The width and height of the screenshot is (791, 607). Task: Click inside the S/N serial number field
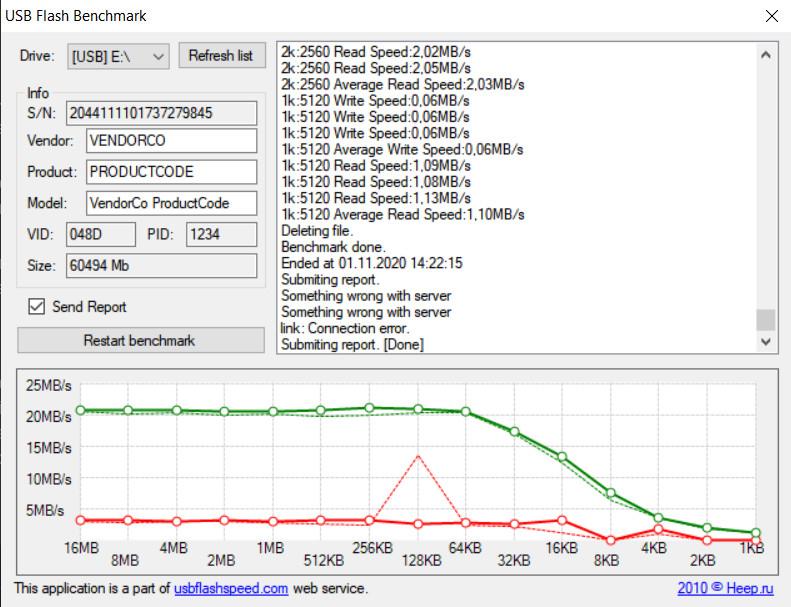(x=161, y=113)
